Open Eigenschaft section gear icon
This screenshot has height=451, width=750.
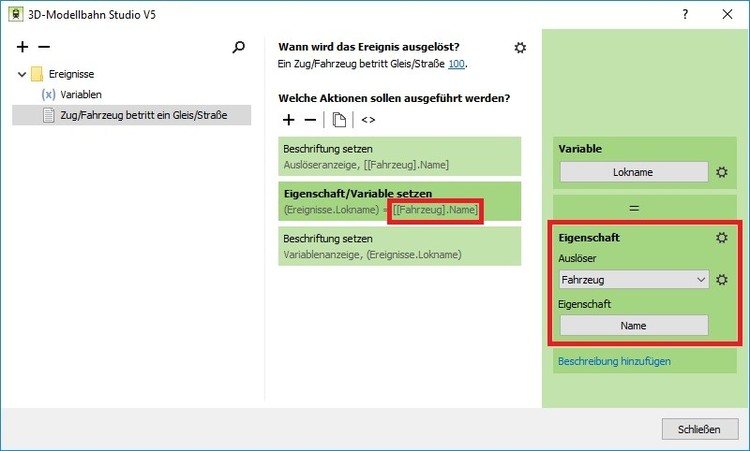coord(722,238)
